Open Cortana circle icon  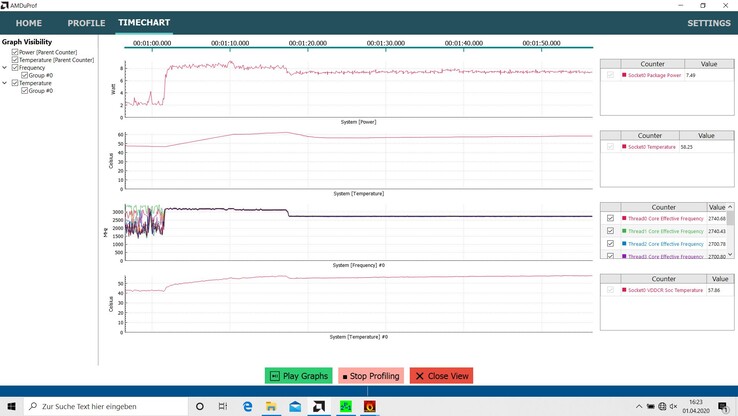(x=200, y=406)
